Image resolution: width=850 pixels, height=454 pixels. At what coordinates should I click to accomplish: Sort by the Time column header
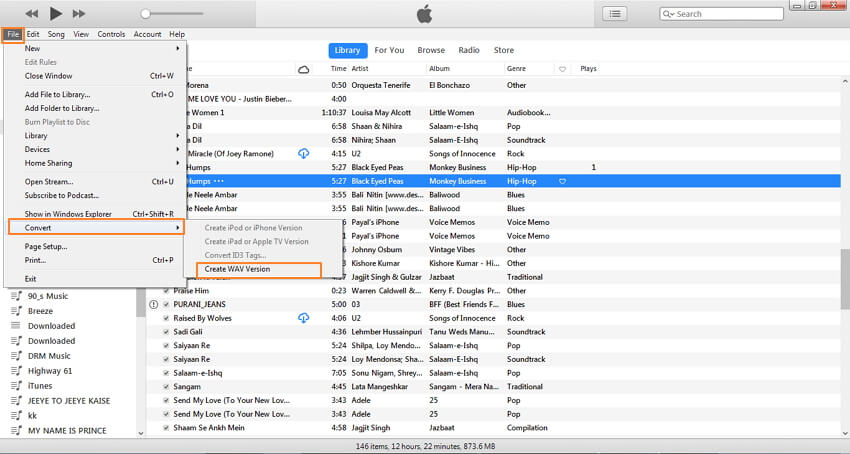338,69
